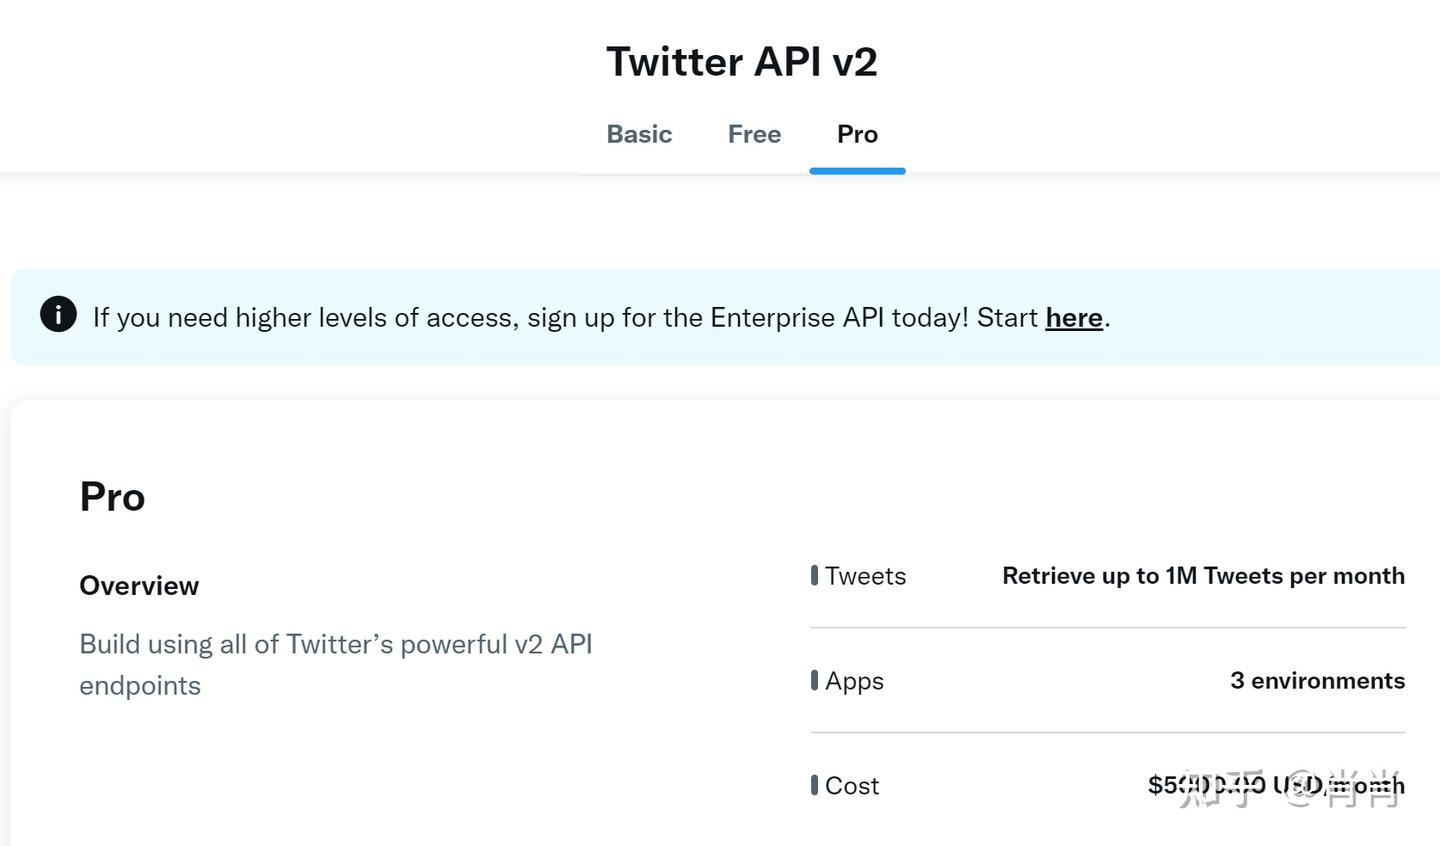Viewport: 1440px width, 846px height.
Task: Click the monthly USD cost value
Action: pos(1275,786)
